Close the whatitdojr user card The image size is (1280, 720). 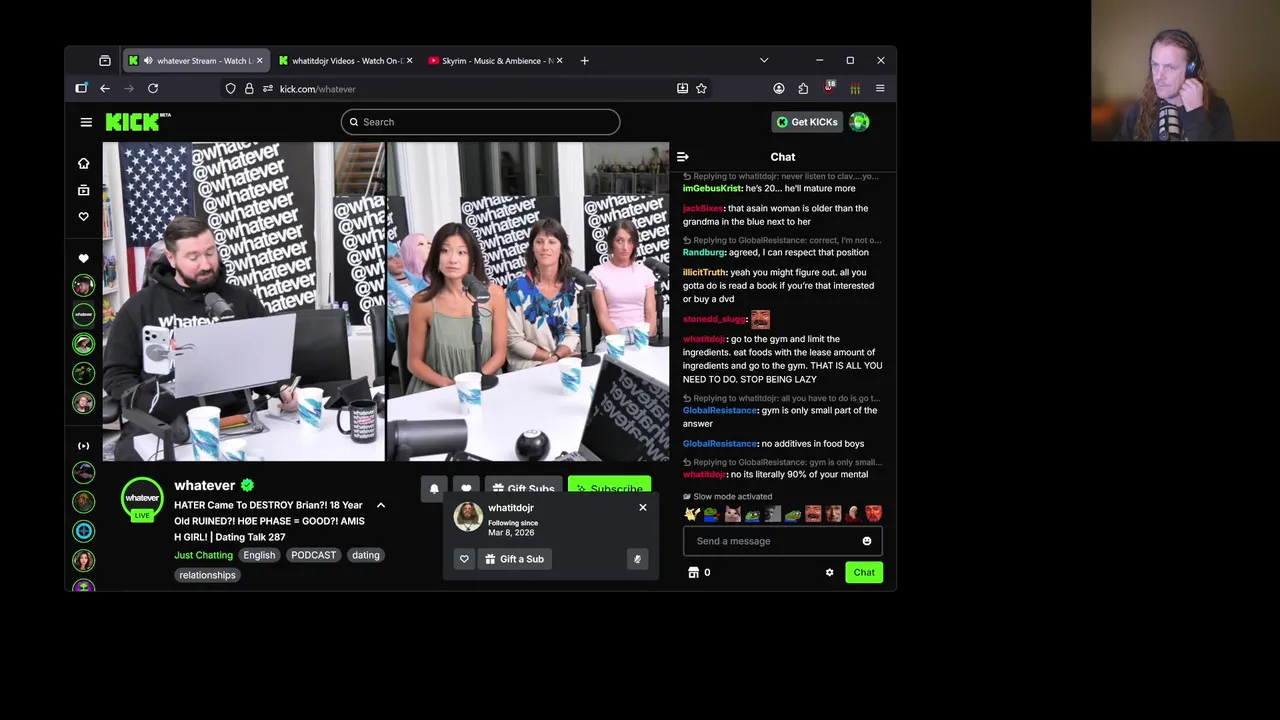[x=643, y=508]
